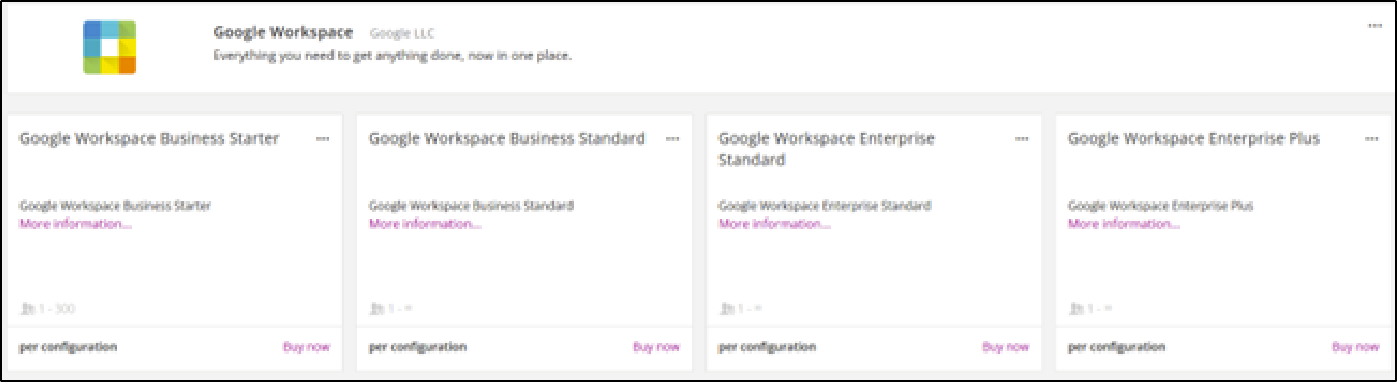Buy now the Enterprise Plus plan
The width and height of the screenshot is (1397, 382).
[x=1355, y=347]
